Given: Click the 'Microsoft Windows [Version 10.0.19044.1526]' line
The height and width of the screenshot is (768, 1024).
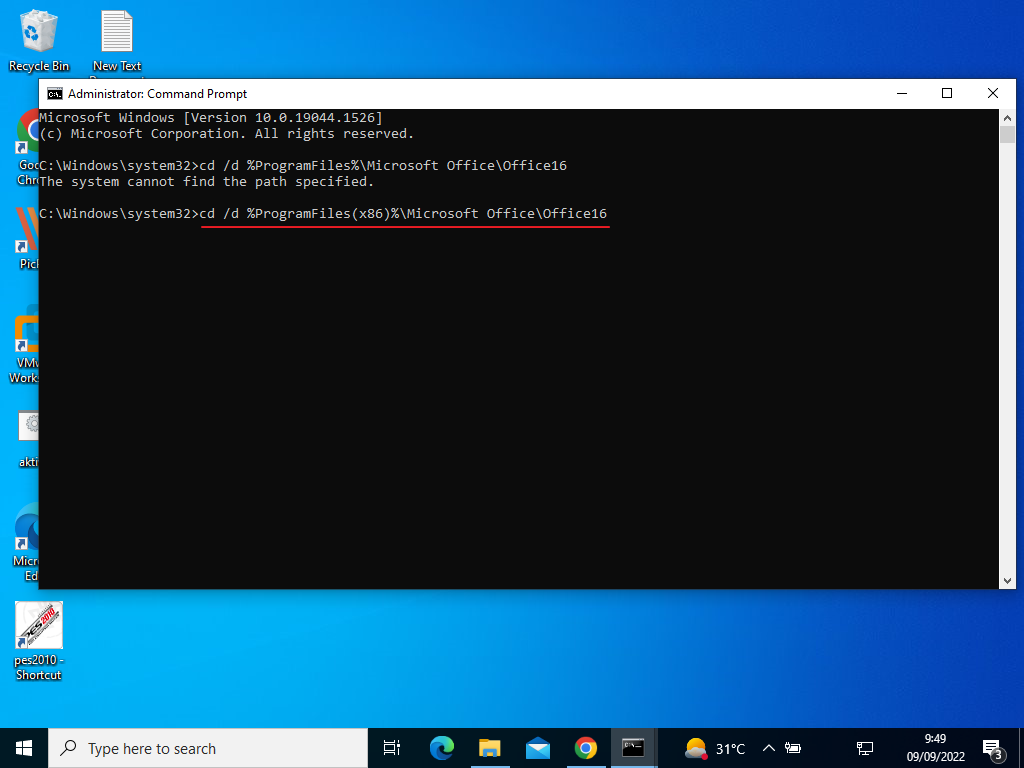Looking at the screenshot, I should [x=210, y=118].
